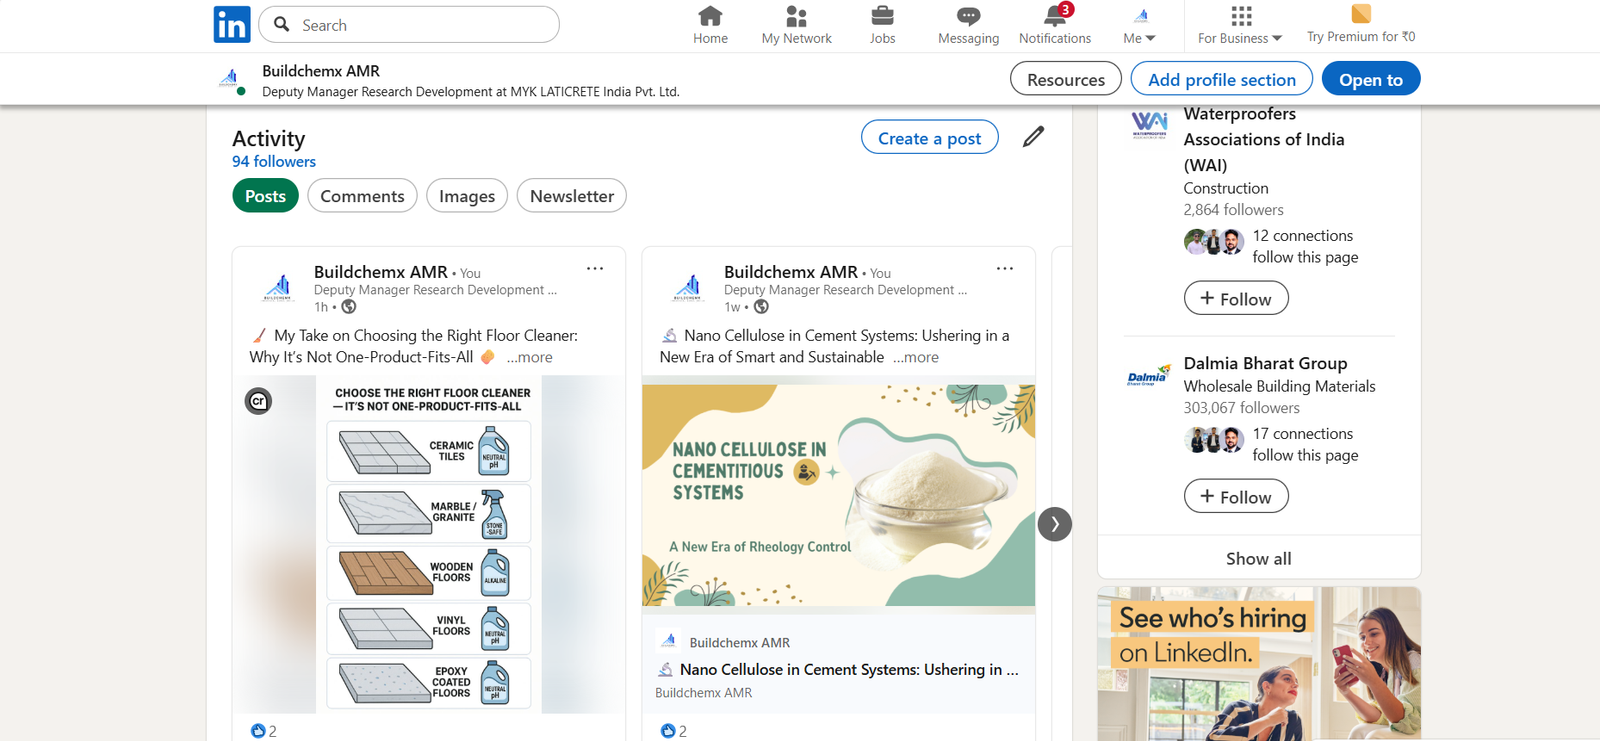1600x741 pixels.
Task: Open the 'Open to' dropdown button
Action: click(1371, 79)
